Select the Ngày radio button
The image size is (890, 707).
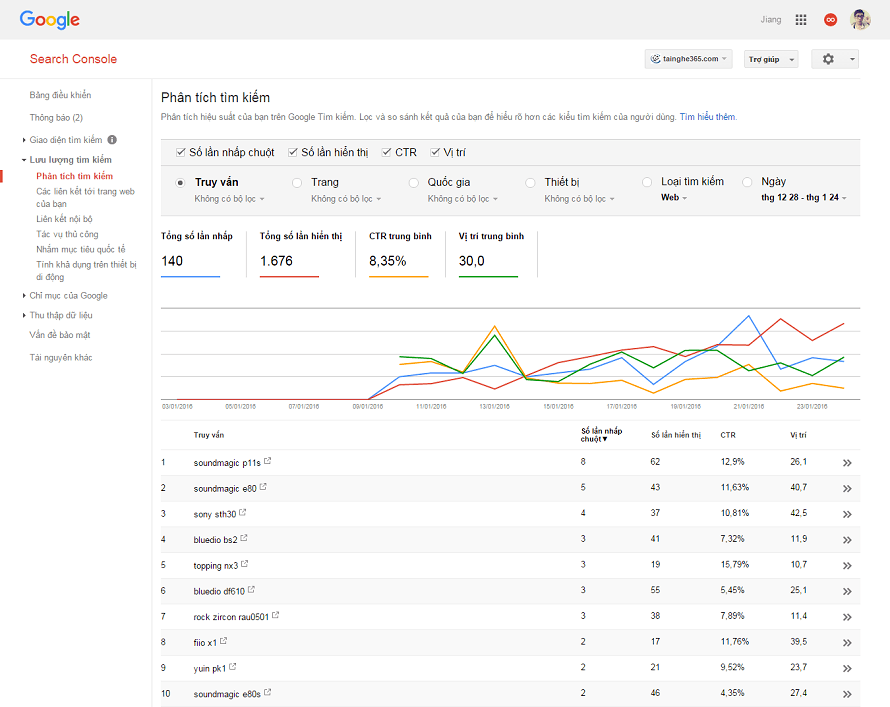(747, 182)
